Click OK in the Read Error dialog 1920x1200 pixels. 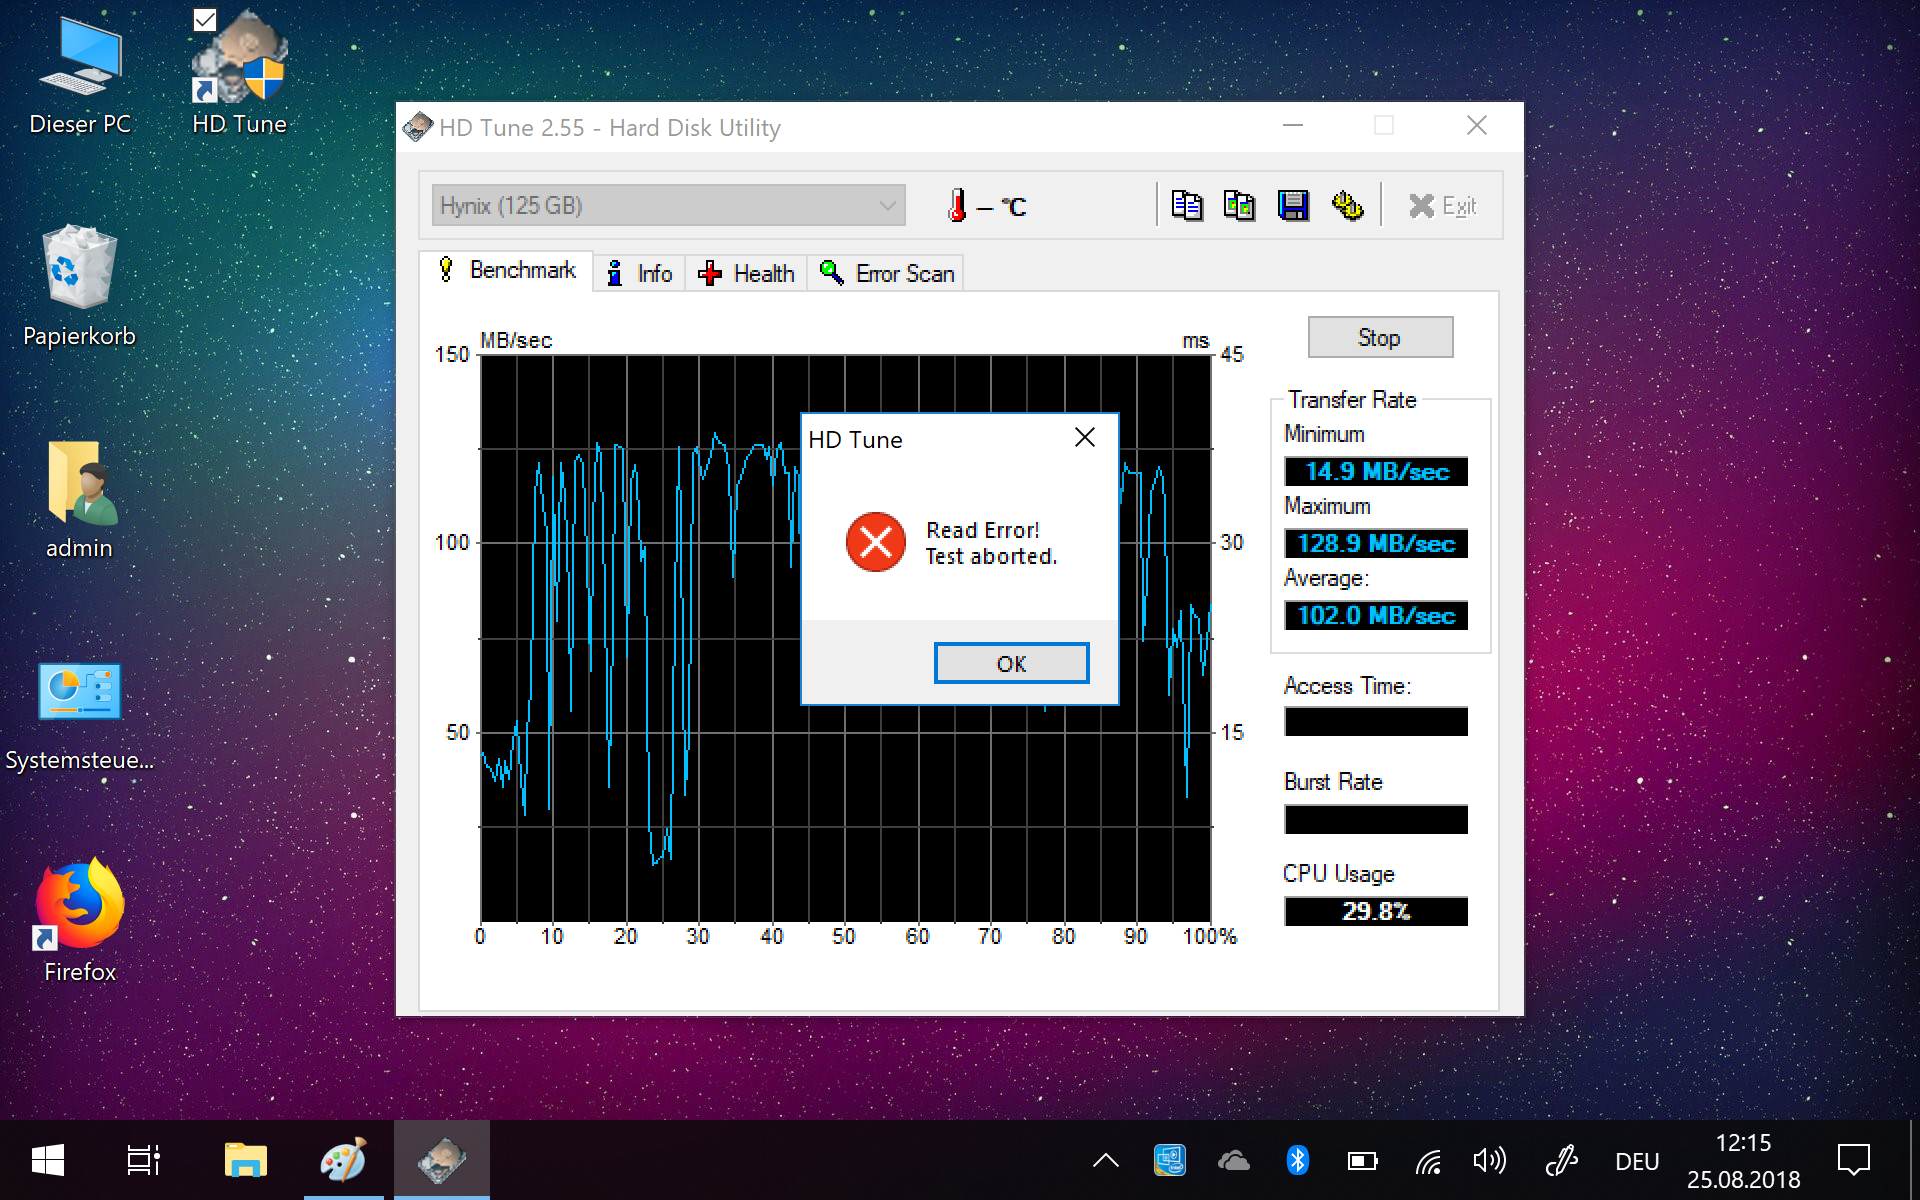(x=1011, y=663)
